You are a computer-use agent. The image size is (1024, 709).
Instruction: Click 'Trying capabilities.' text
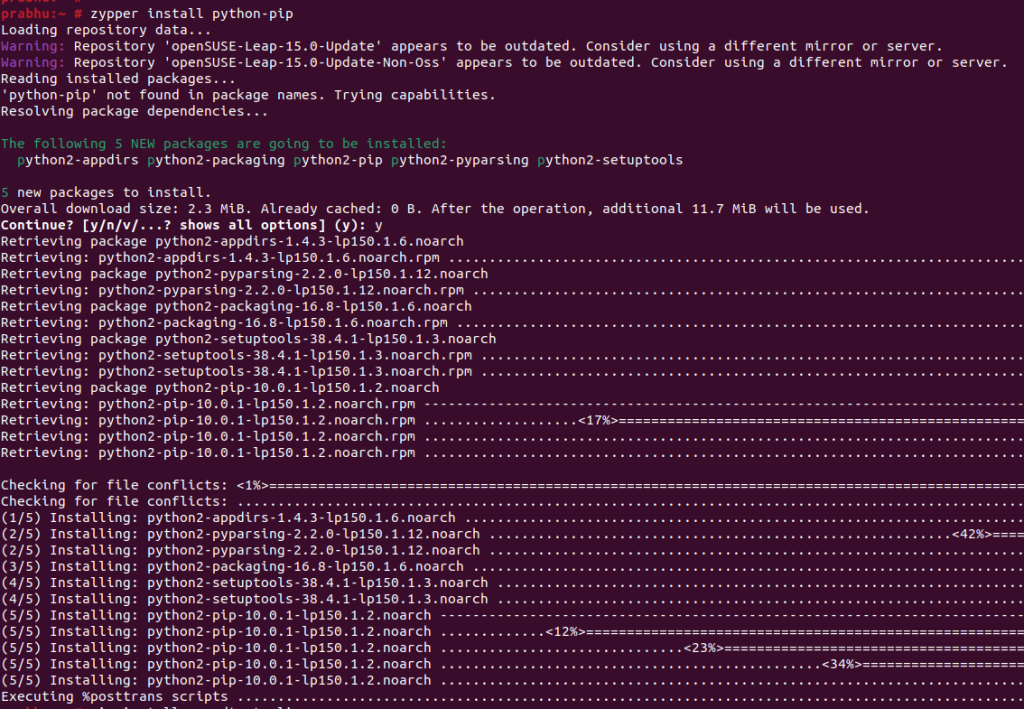[x=415, y=95]
